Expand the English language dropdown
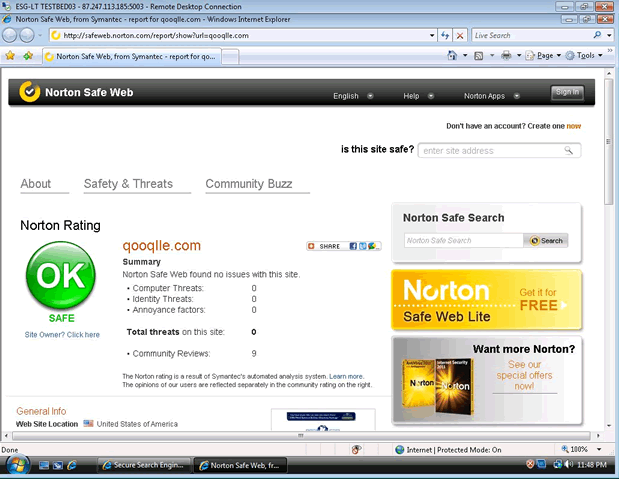Screen dimensions: 619x479 click(x=353, y=96)
